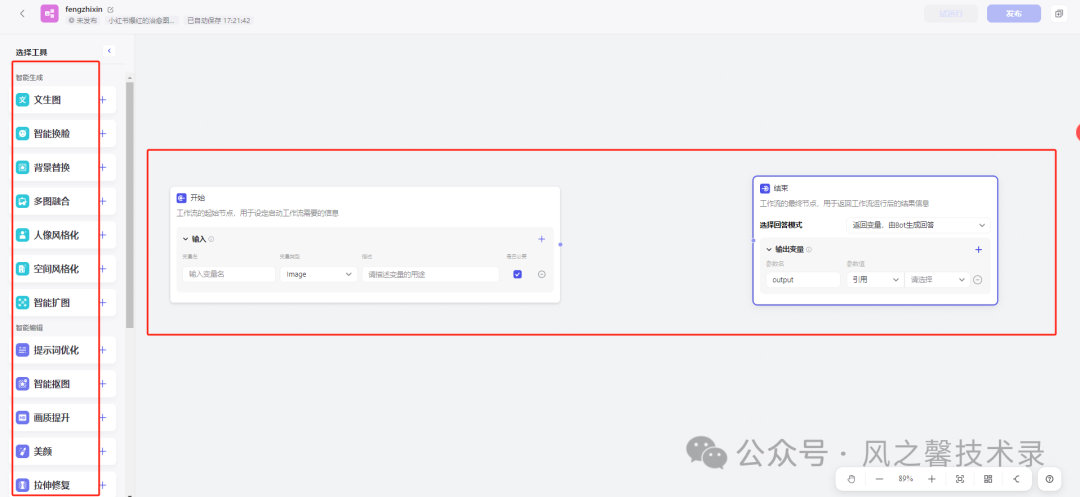Click the 请描述变量的用途 description field
The width and height of the screenshot is (1080, 497).
pos(430,274)
